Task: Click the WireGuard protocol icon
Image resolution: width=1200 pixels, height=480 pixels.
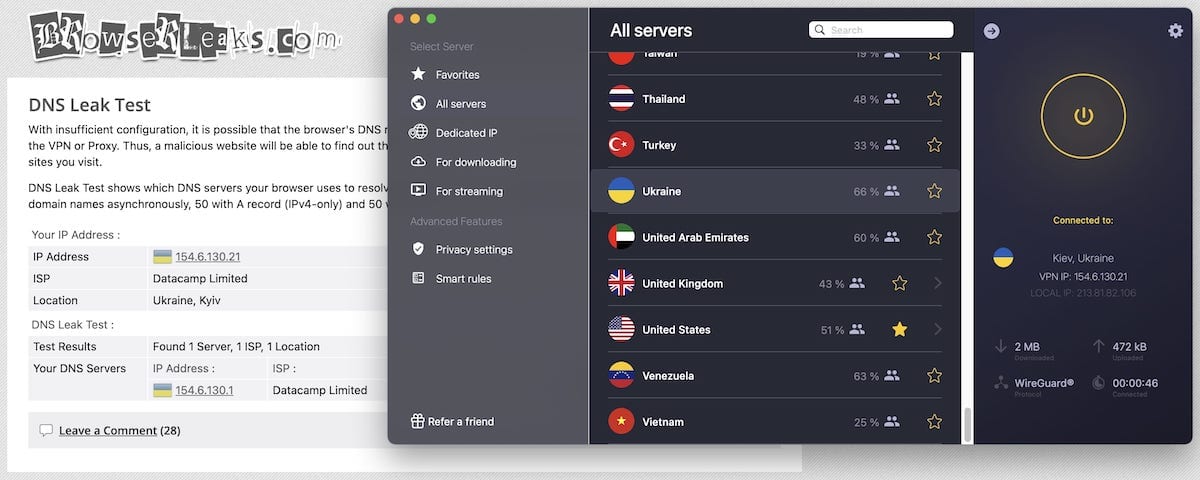Action: (x=1000, y=382)
